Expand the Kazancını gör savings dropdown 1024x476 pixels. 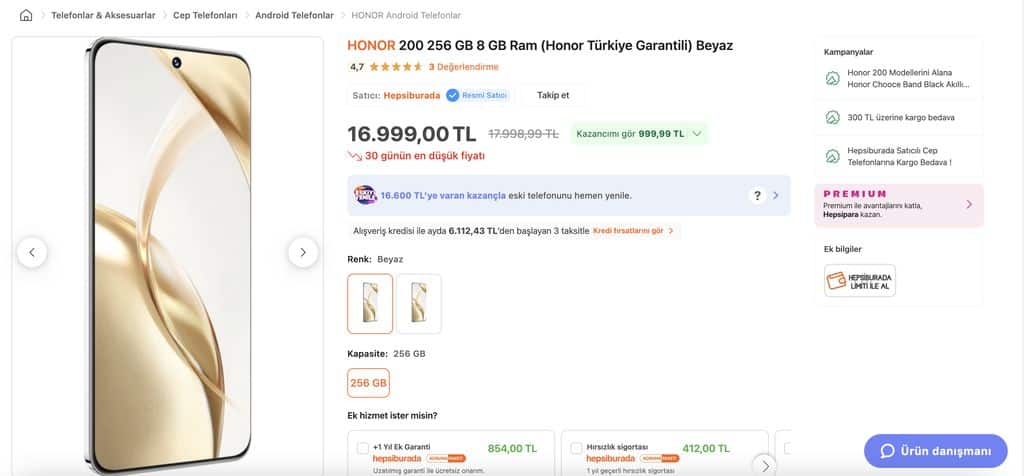click(697, 133)
